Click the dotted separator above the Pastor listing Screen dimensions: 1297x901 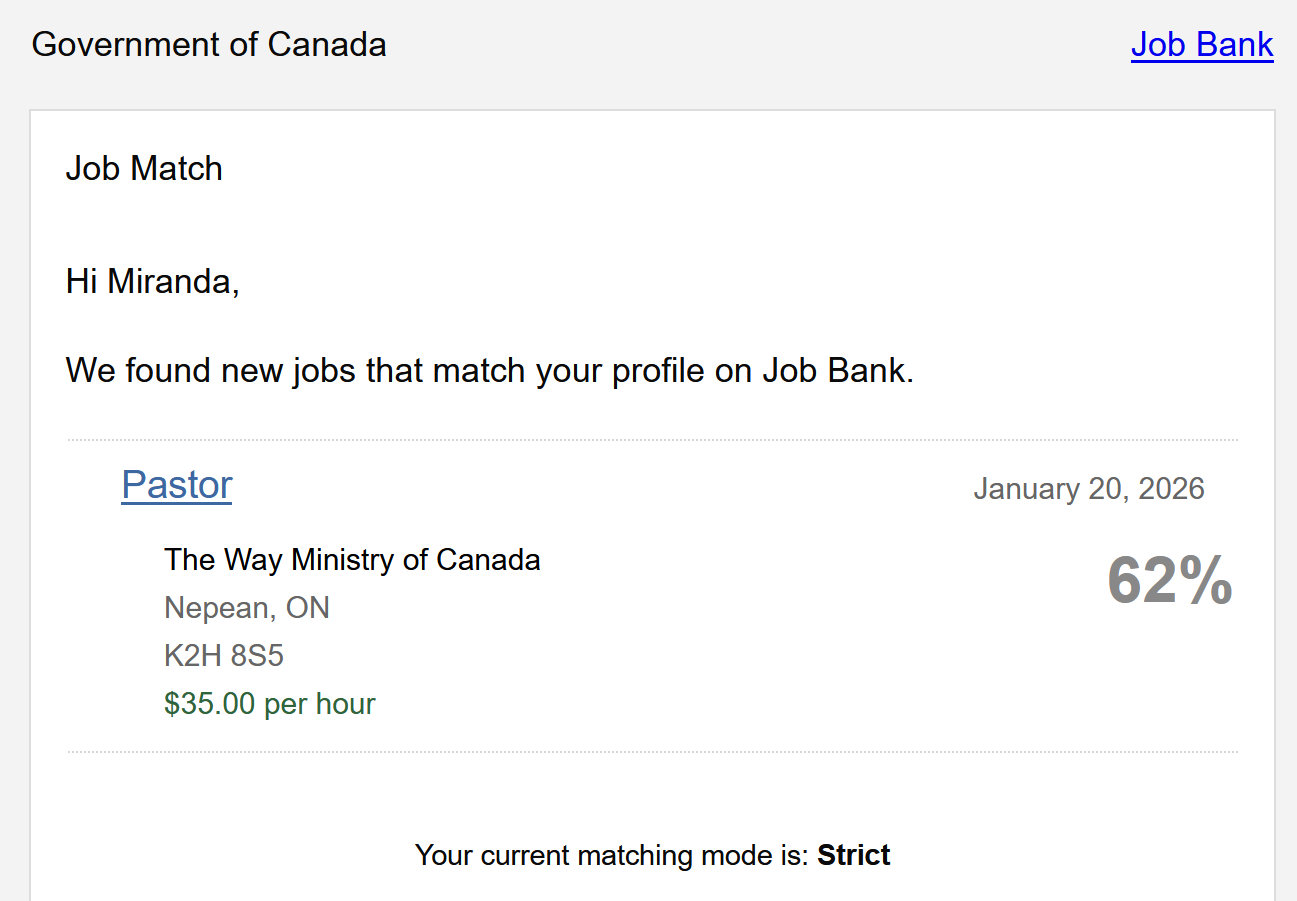coord(652,440)
